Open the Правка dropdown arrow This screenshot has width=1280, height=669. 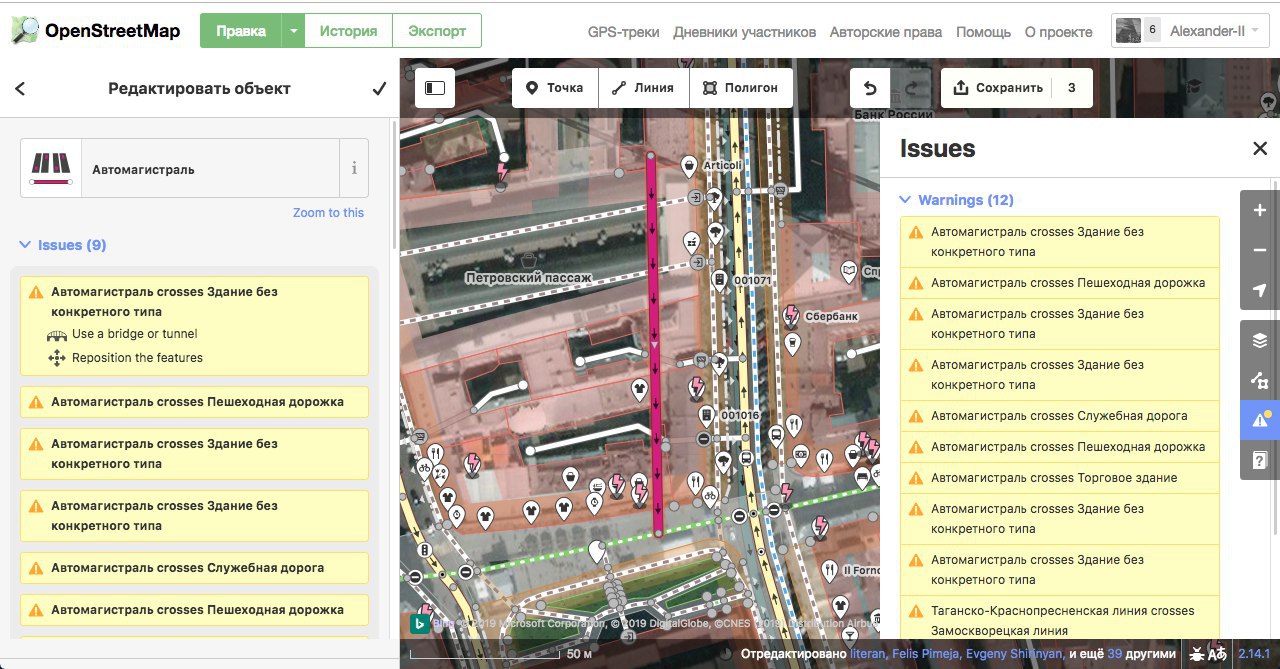pos(293,31)
